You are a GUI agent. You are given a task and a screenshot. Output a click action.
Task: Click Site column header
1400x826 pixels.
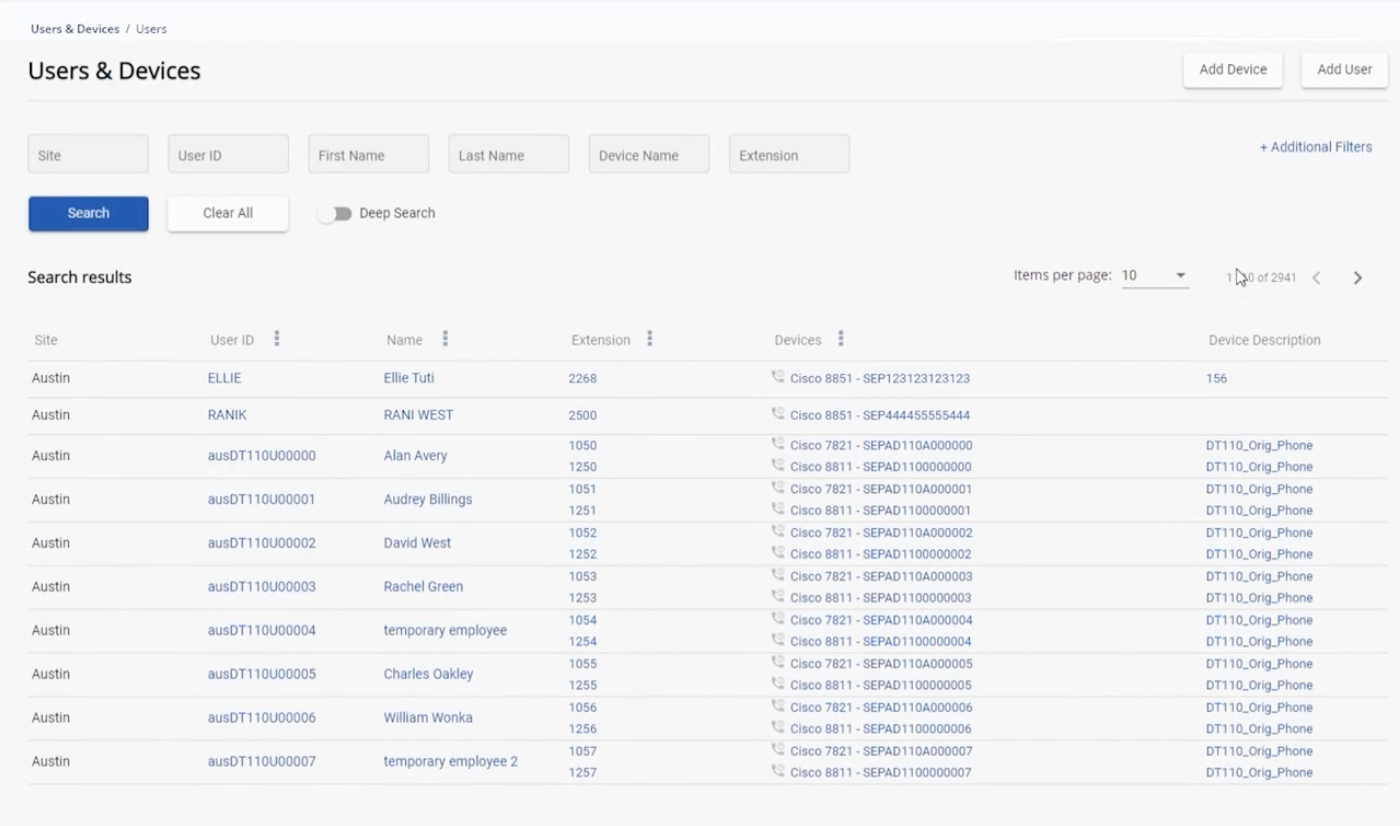[46, 340]
